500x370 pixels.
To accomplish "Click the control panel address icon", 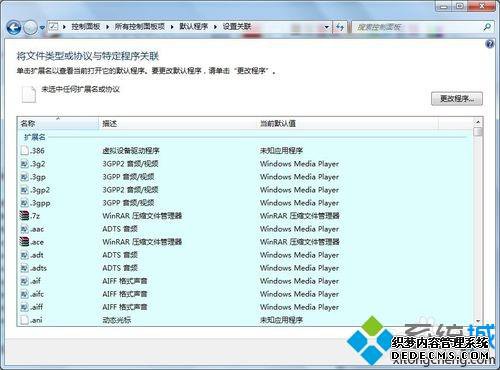I will click(x=54, y=27).
